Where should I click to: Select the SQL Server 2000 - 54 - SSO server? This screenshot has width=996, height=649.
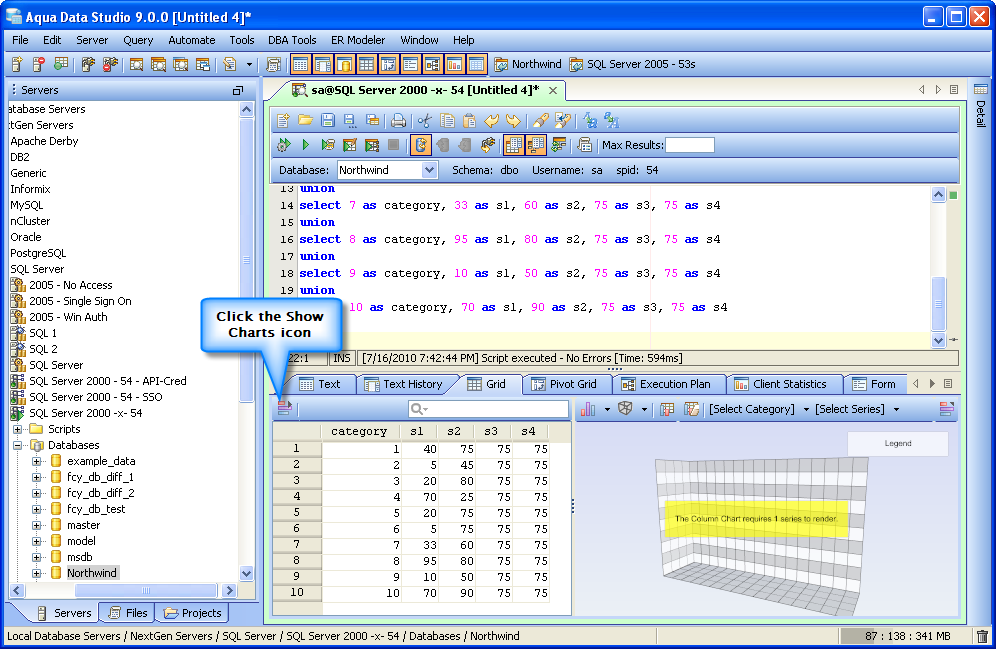[x=95, y=397]
